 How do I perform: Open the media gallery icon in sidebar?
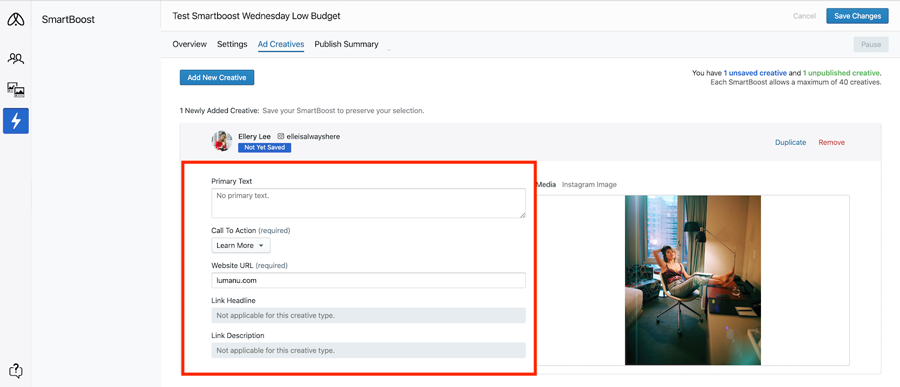[x=15, y=89]
